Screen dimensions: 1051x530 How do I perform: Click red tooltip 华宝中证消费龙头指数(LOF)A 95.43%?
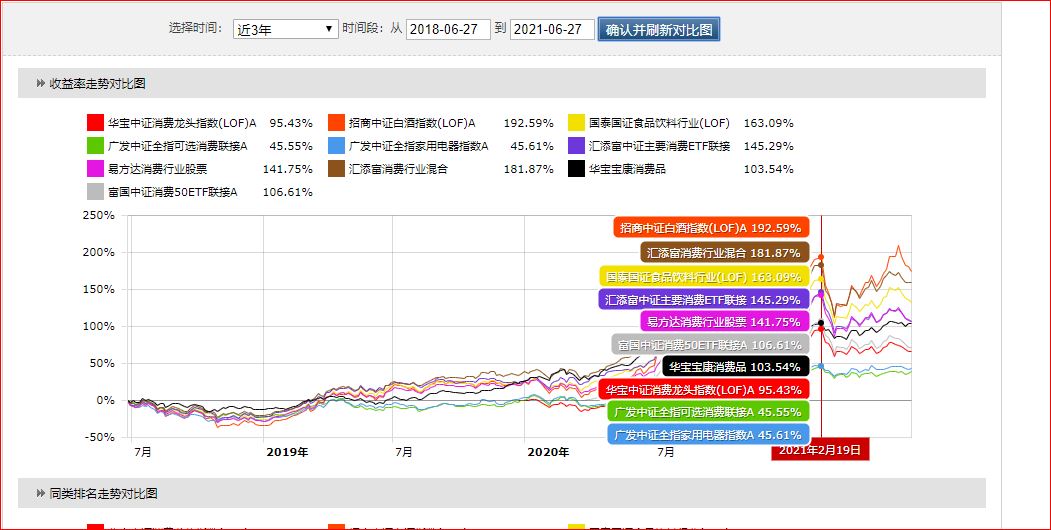click(704, 389)
